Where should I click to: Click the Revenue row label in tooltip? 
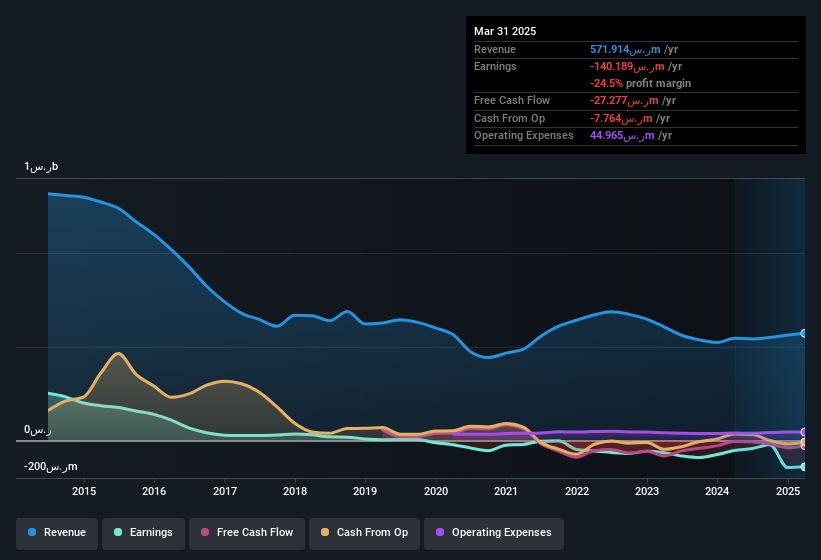pyautogui.click(x=495, y=49)
